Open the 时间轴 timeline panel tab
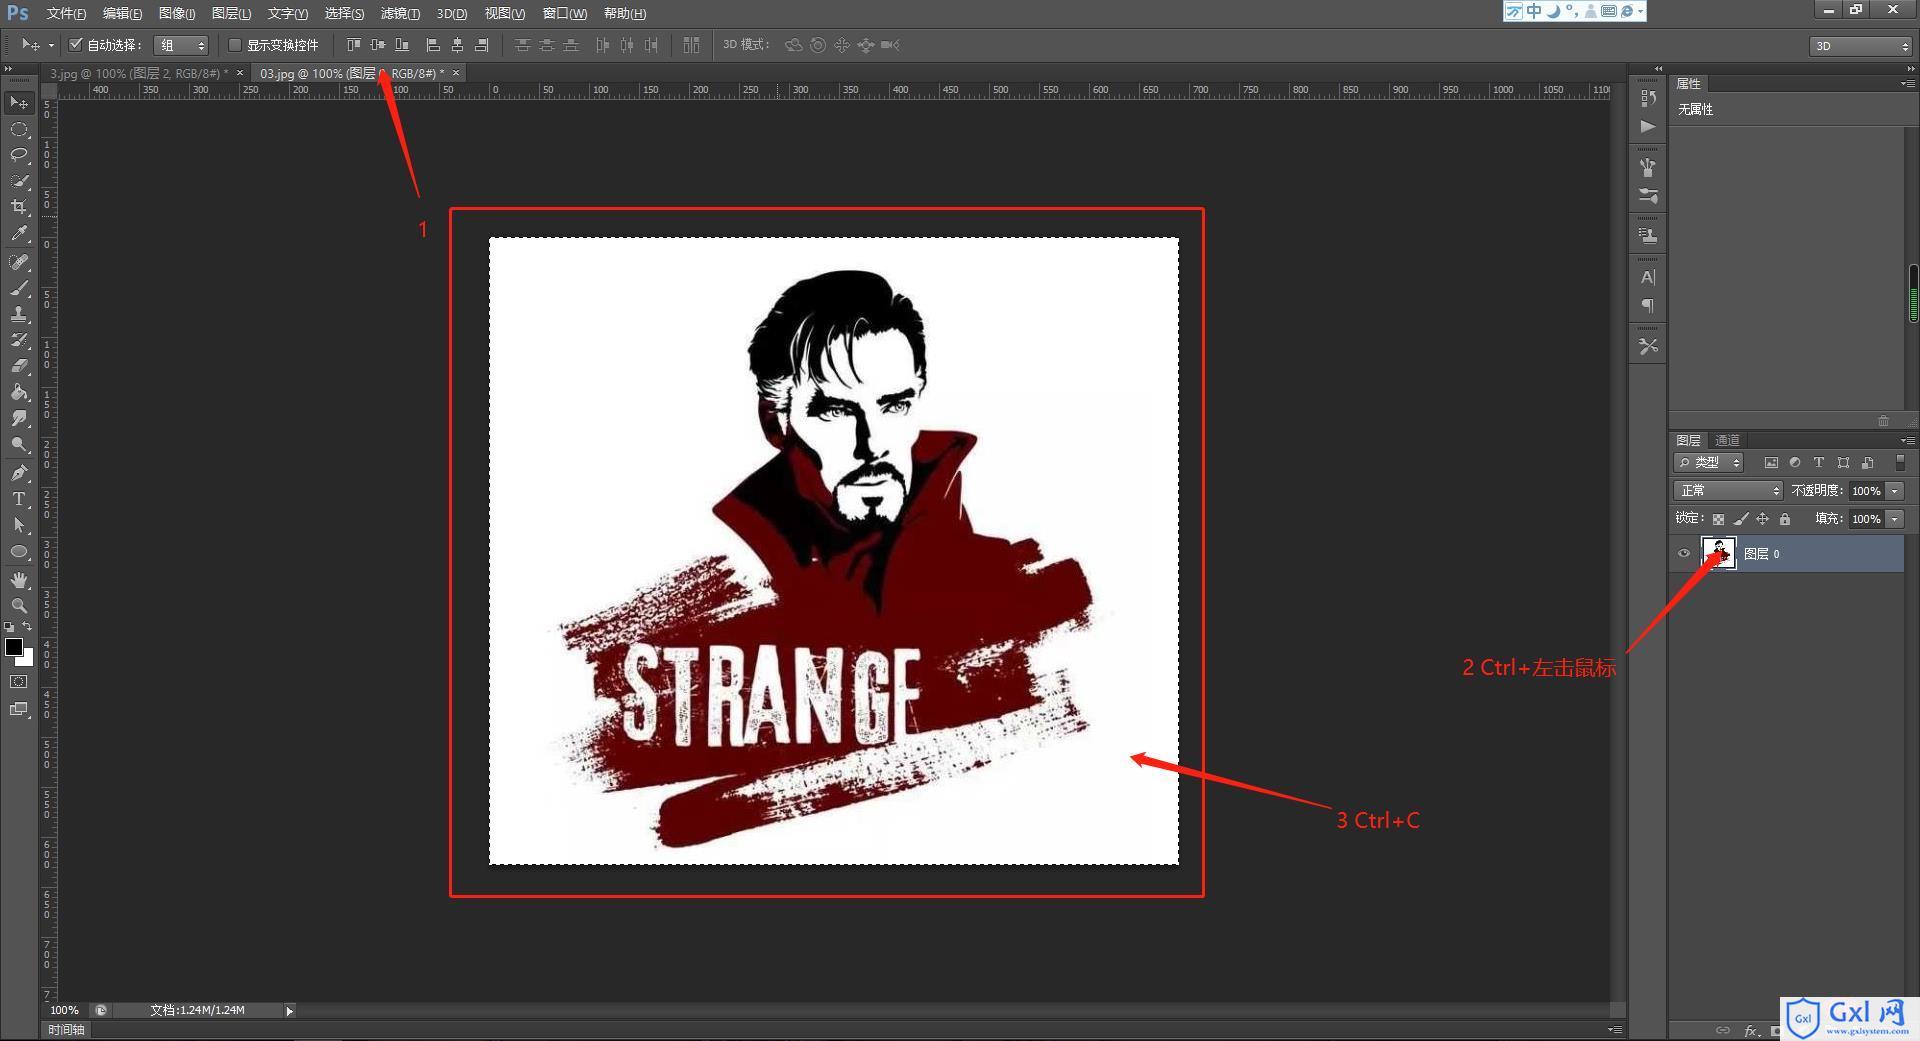1920x1041 pixels. click(x=66, y=1030)
